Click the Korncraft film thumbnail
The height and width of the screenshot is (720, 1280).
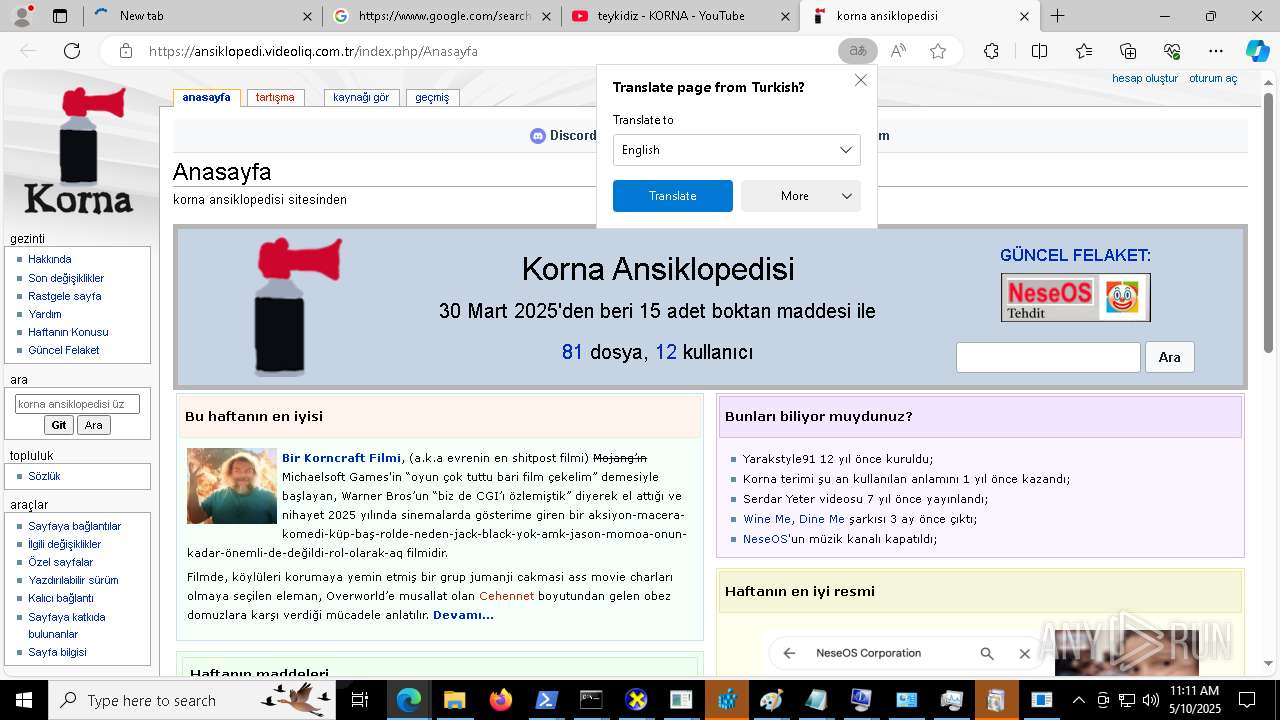232,486
